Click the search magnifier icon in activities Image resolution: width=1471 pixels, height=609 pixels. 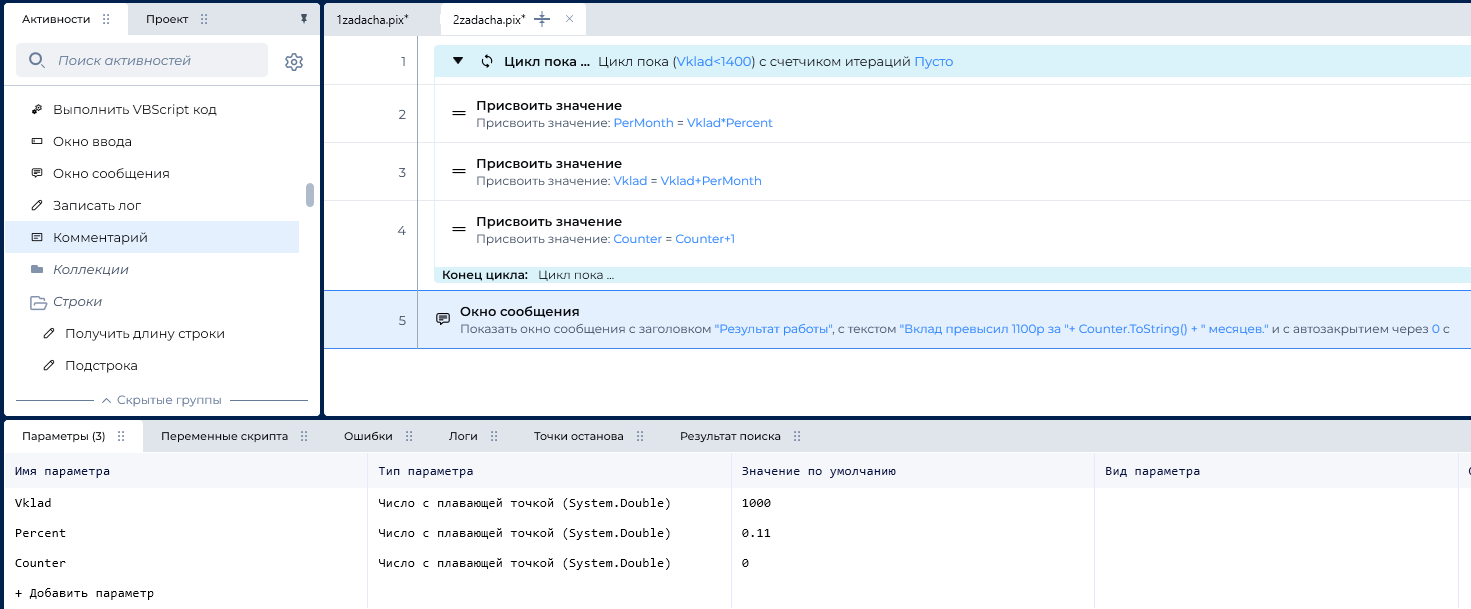point(37,60)
